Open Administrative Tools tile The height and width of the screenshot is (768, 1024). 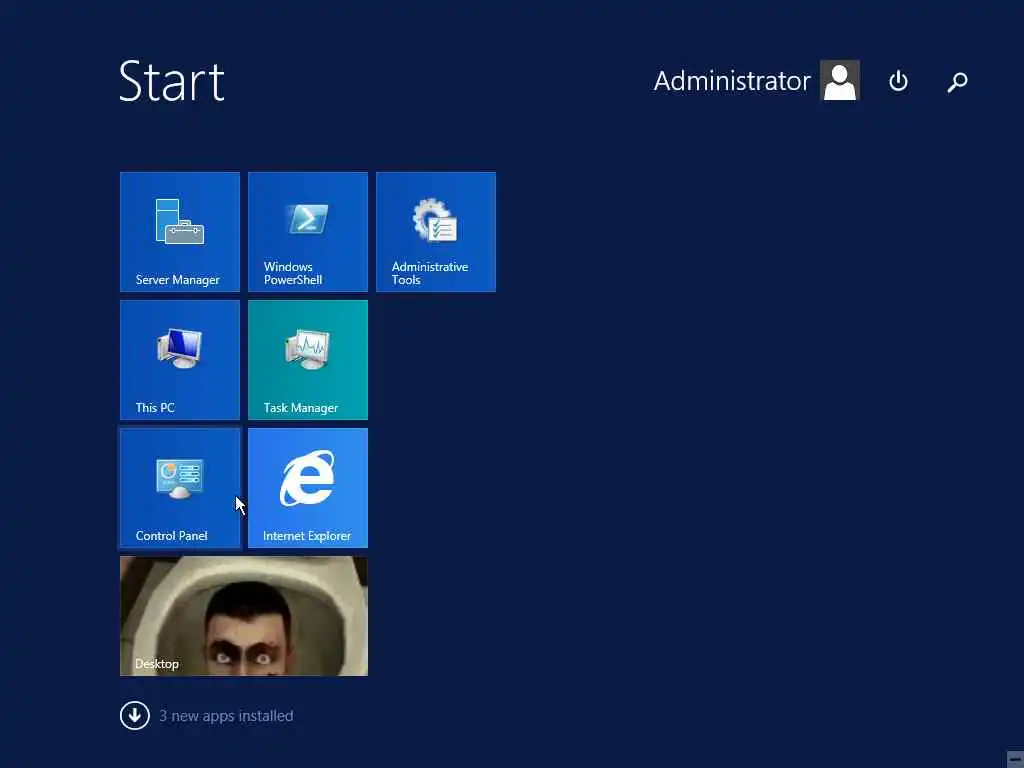click(436, 232)
